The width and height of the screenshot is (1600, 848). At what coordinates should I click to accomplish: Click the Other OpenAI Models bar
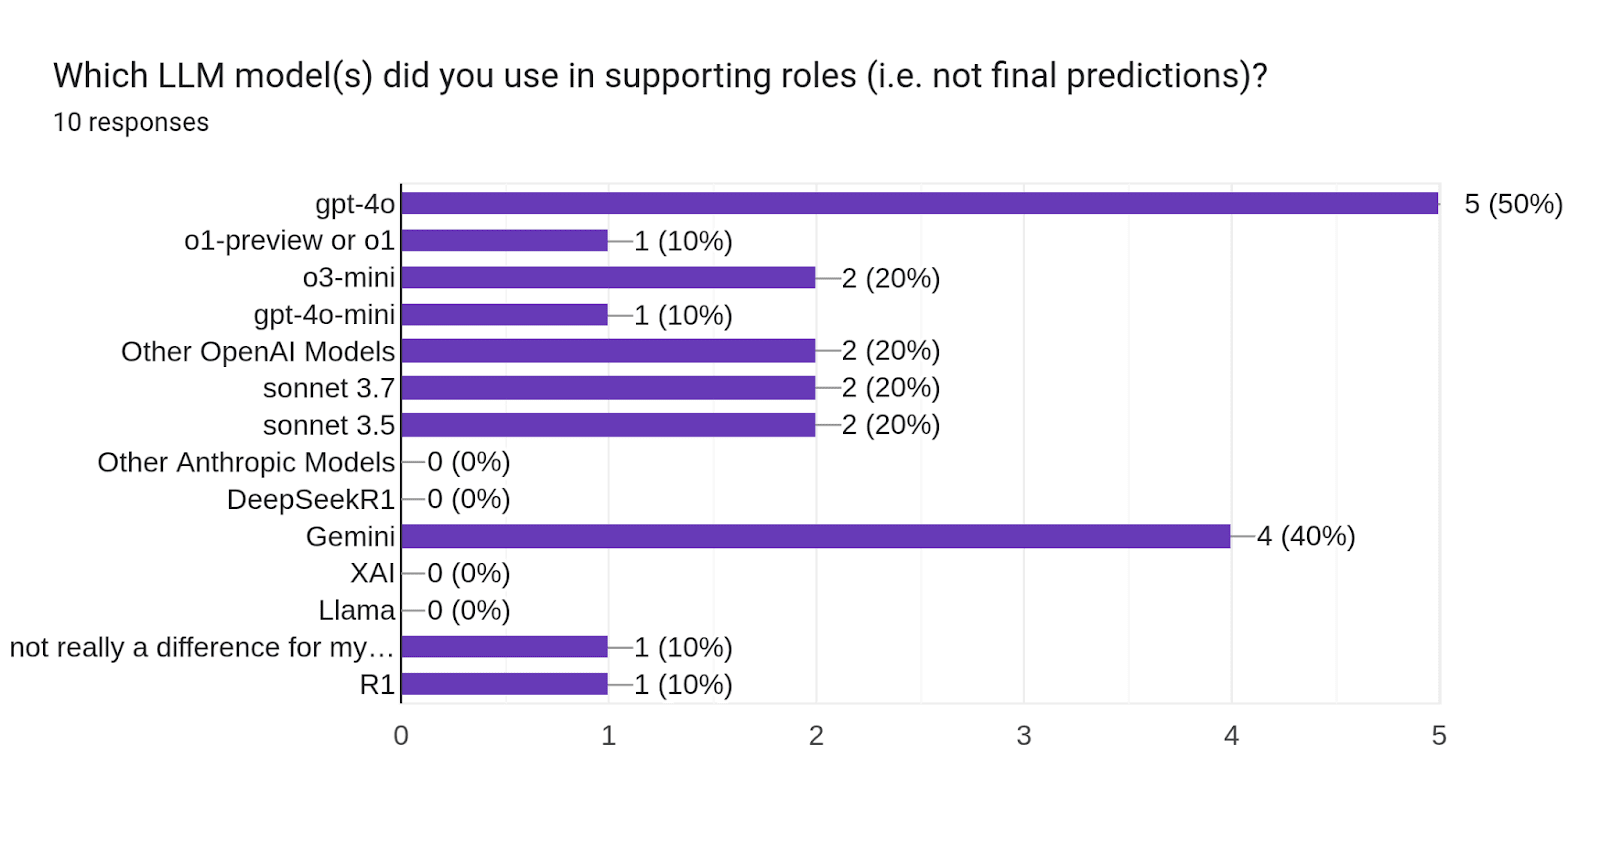click(x=608, y=351)
